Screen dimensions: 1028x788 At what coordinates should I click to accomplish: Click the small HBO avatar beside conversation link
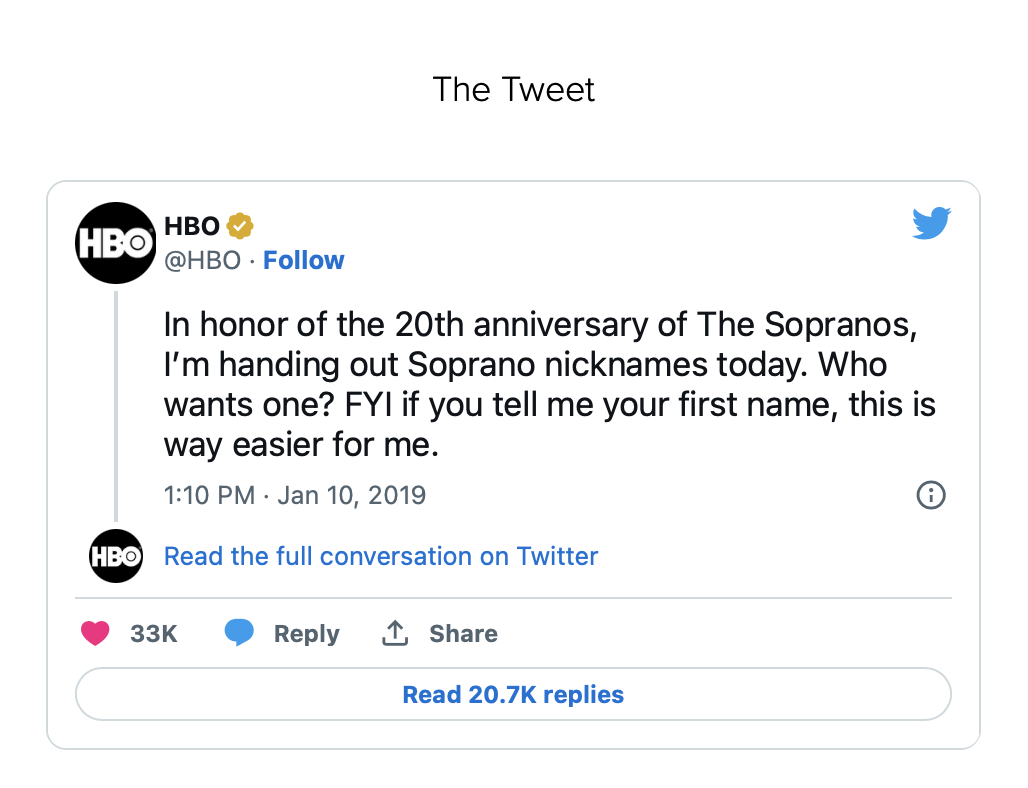click(116, 556)
